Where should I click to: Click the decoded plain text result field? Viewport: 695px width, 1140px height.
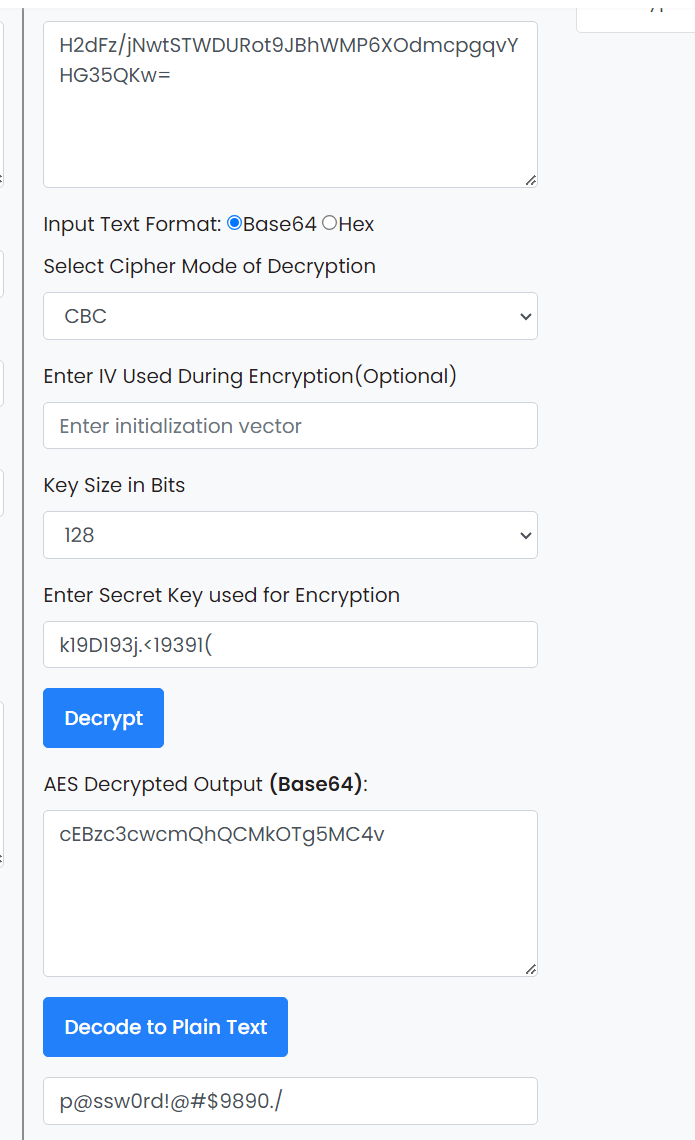(290, 1101)
